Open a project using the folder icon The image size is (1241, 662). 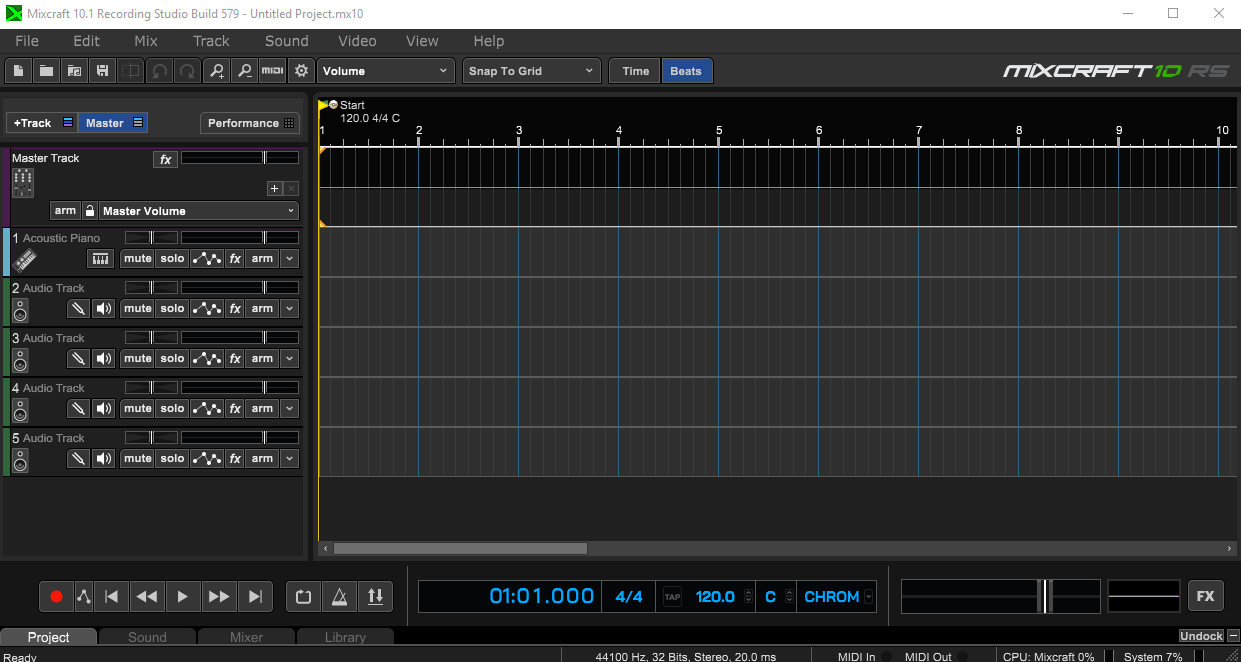[x=46, y=71]
